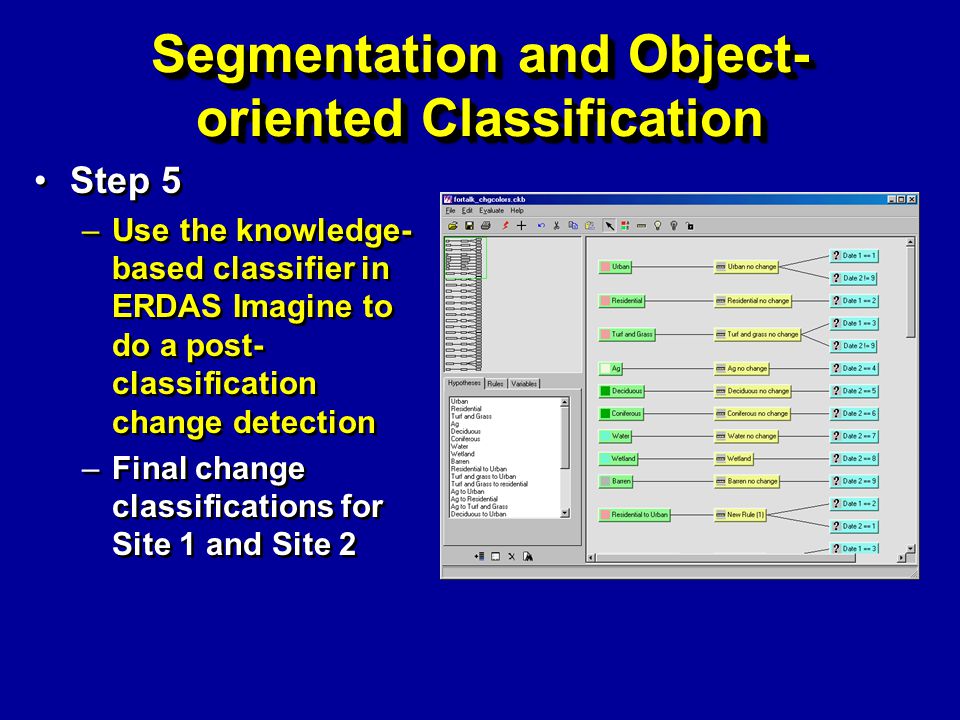This screenshot has height=720, width=960.
Task: Click the overview thumbnail of the decision tree
Action: click(464, 304)
